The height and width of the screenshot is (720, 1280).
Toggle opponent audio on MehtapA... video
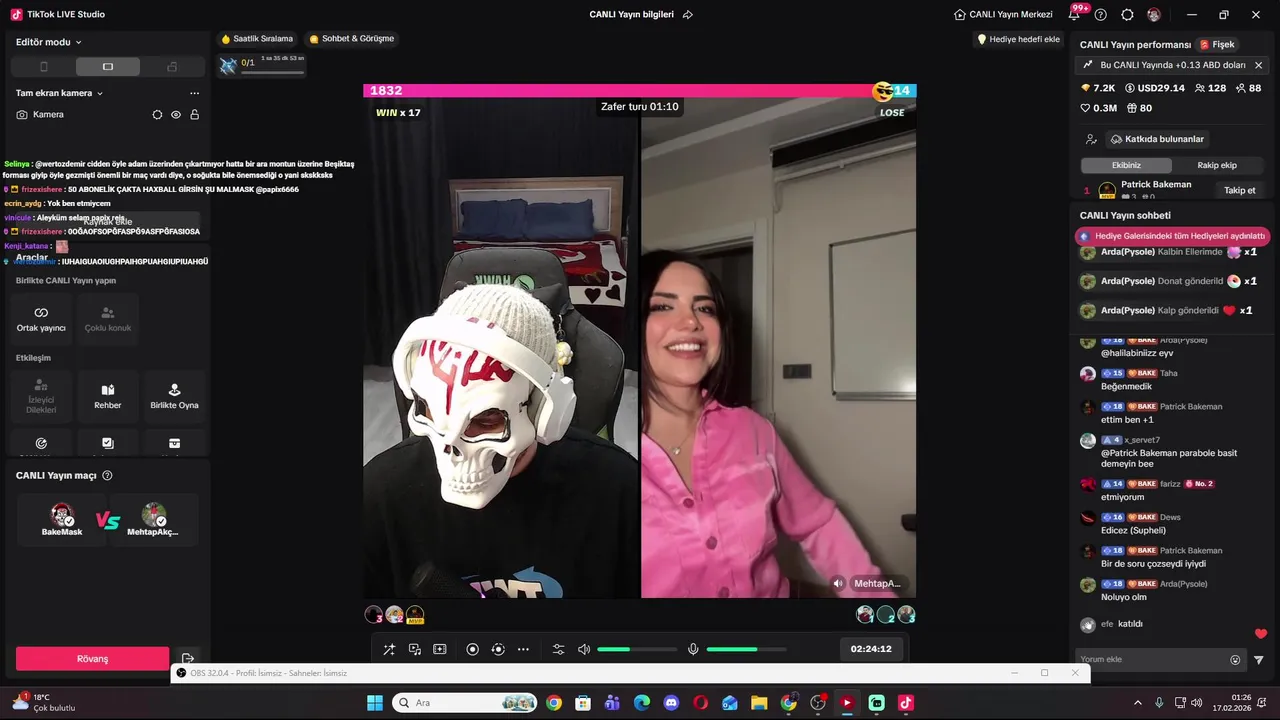(x=838, y=583)
